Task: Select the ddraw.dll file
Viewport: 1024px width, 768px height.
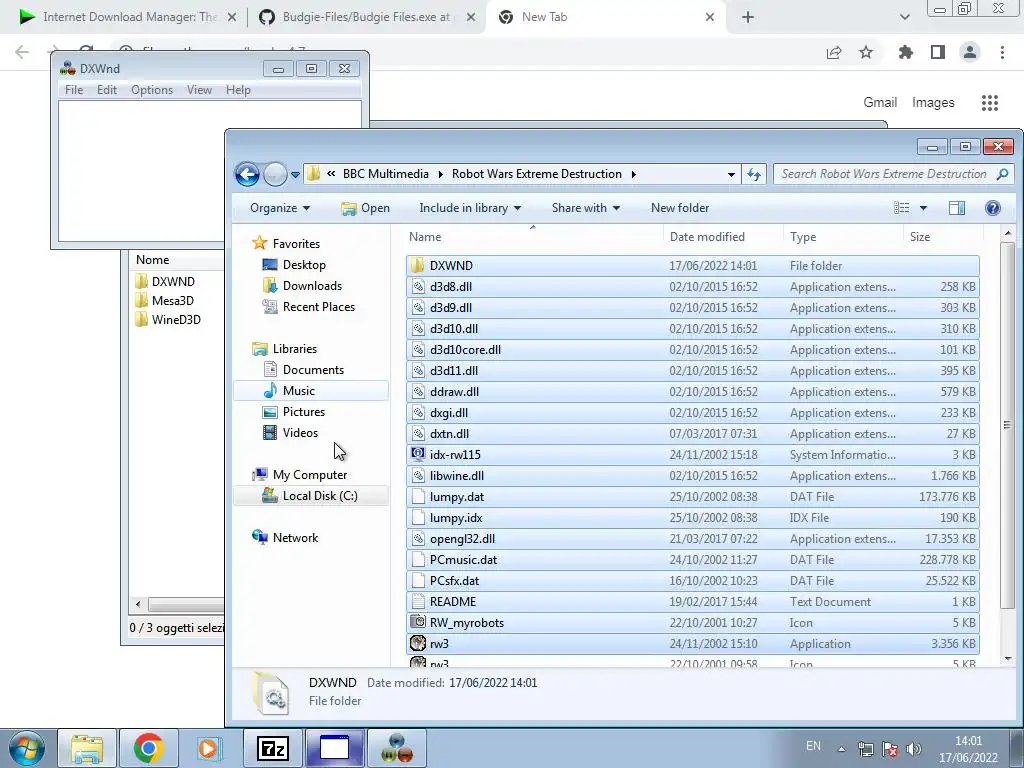Action: [x=692, y=392]
